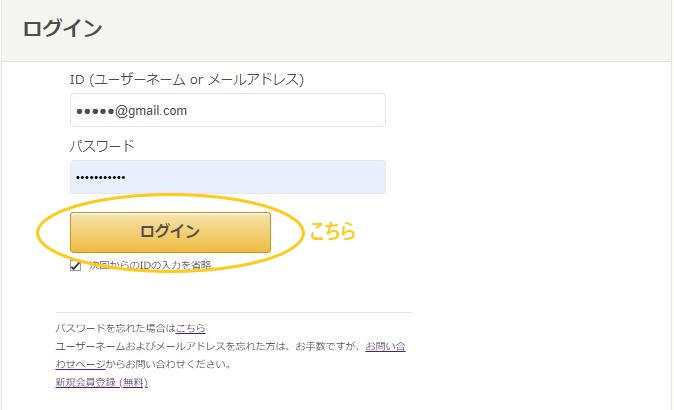Click the 次回からのIDの入力を省略 label text
Screen dimensions: 674x410
coord(150,265)
